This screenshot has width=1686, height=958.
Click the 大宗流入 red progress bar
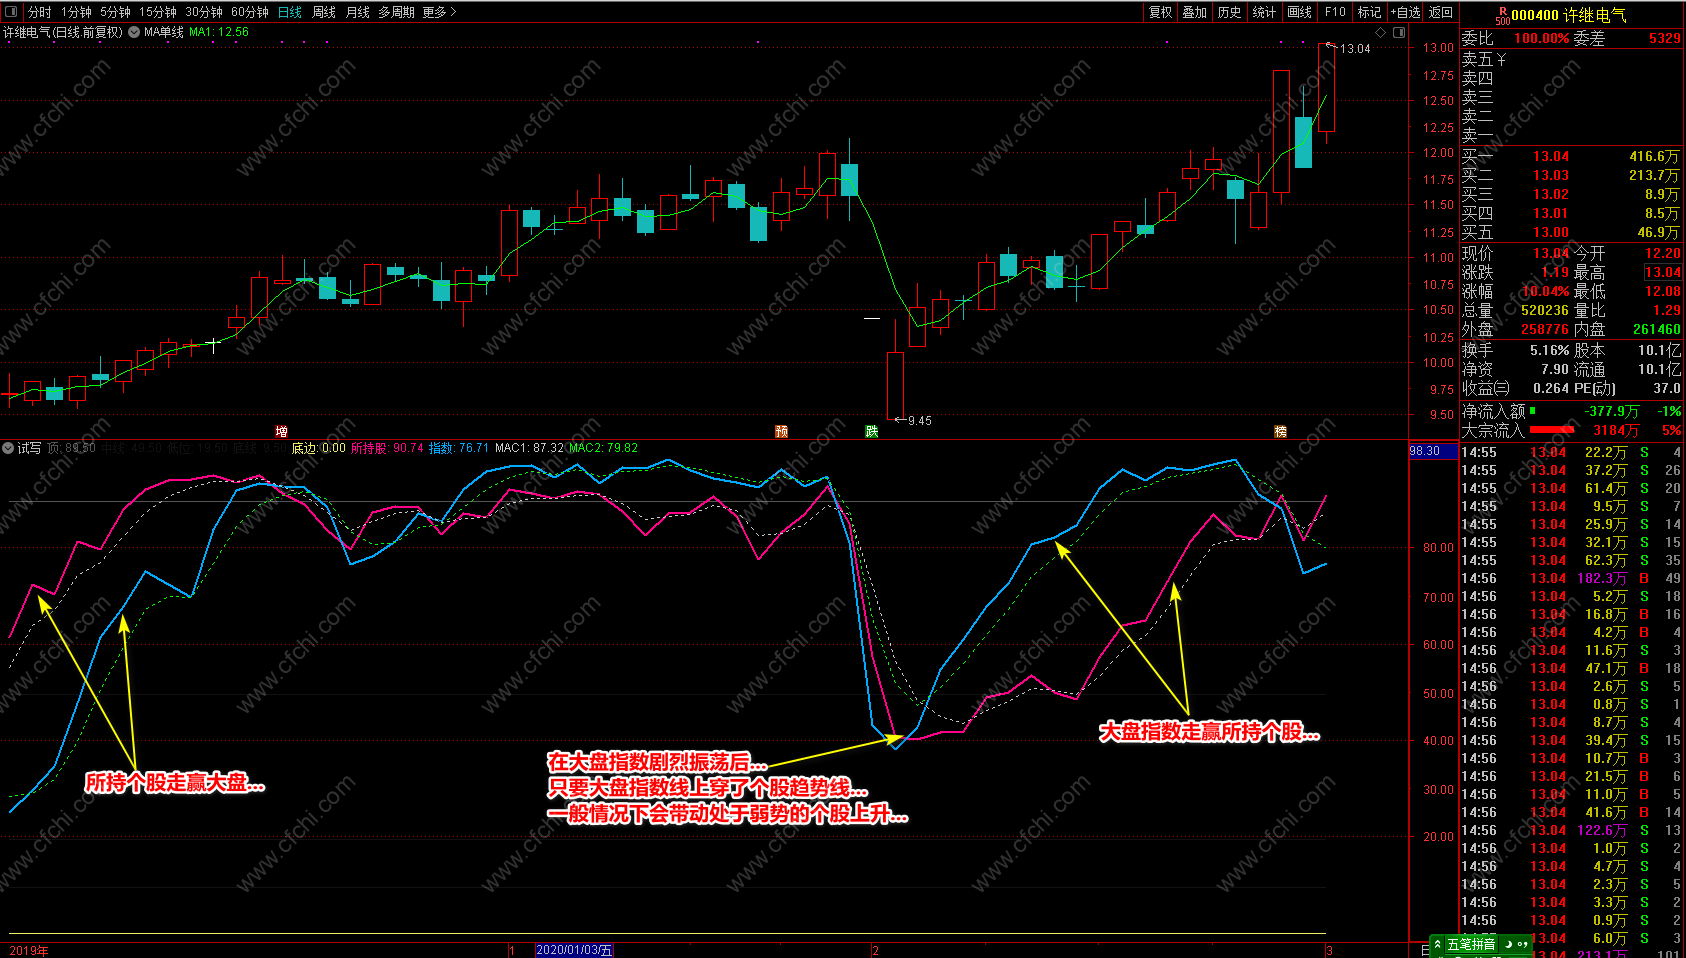point(1552,430)
